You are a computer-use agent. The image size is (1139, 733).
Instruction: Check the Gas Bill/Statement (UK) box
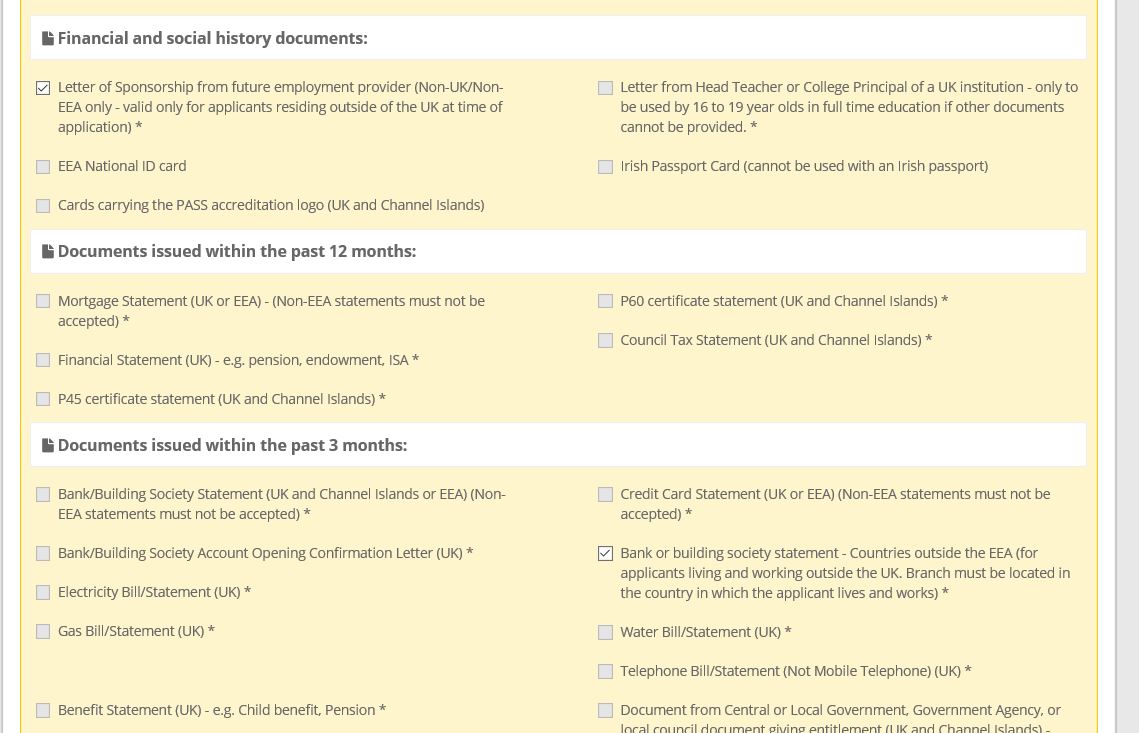pos(43,632)
